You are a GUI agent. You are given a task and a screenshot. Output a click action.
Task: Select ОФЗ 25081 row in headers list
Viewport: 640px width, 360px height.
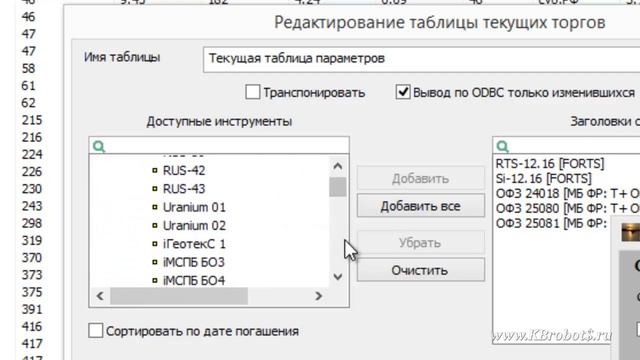pos(551,223)
